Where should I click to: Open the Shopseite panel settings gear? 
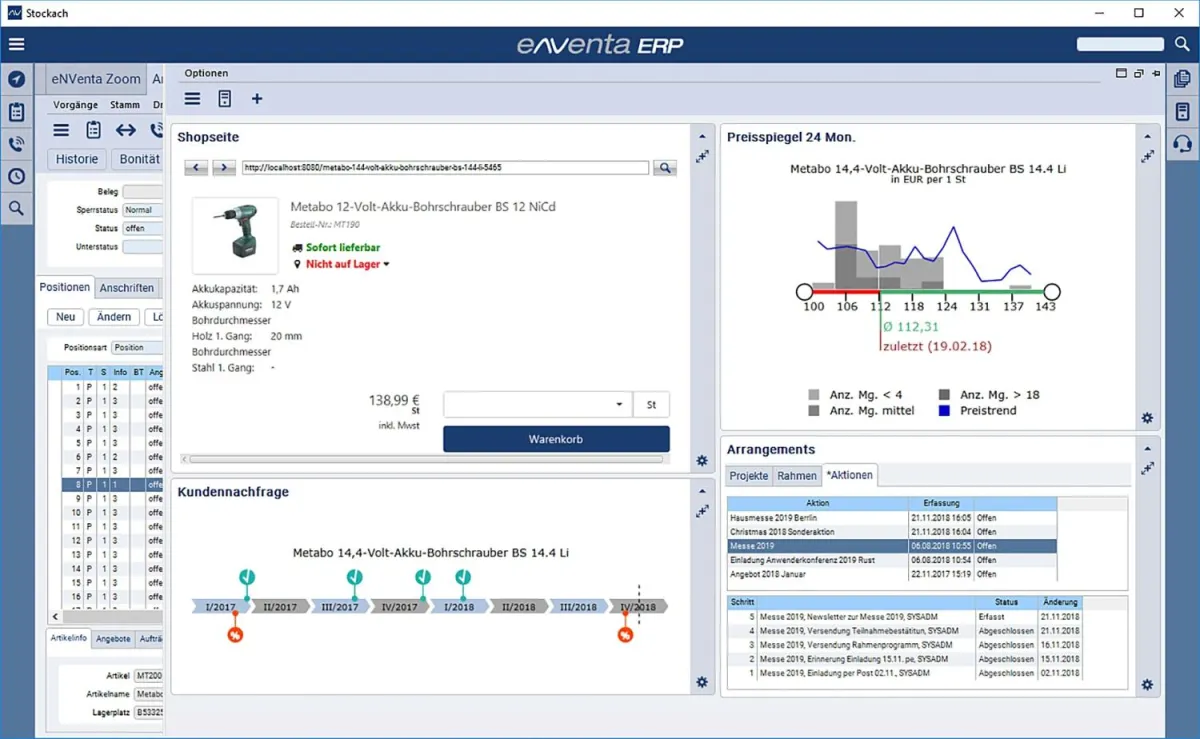coord(702,461)
